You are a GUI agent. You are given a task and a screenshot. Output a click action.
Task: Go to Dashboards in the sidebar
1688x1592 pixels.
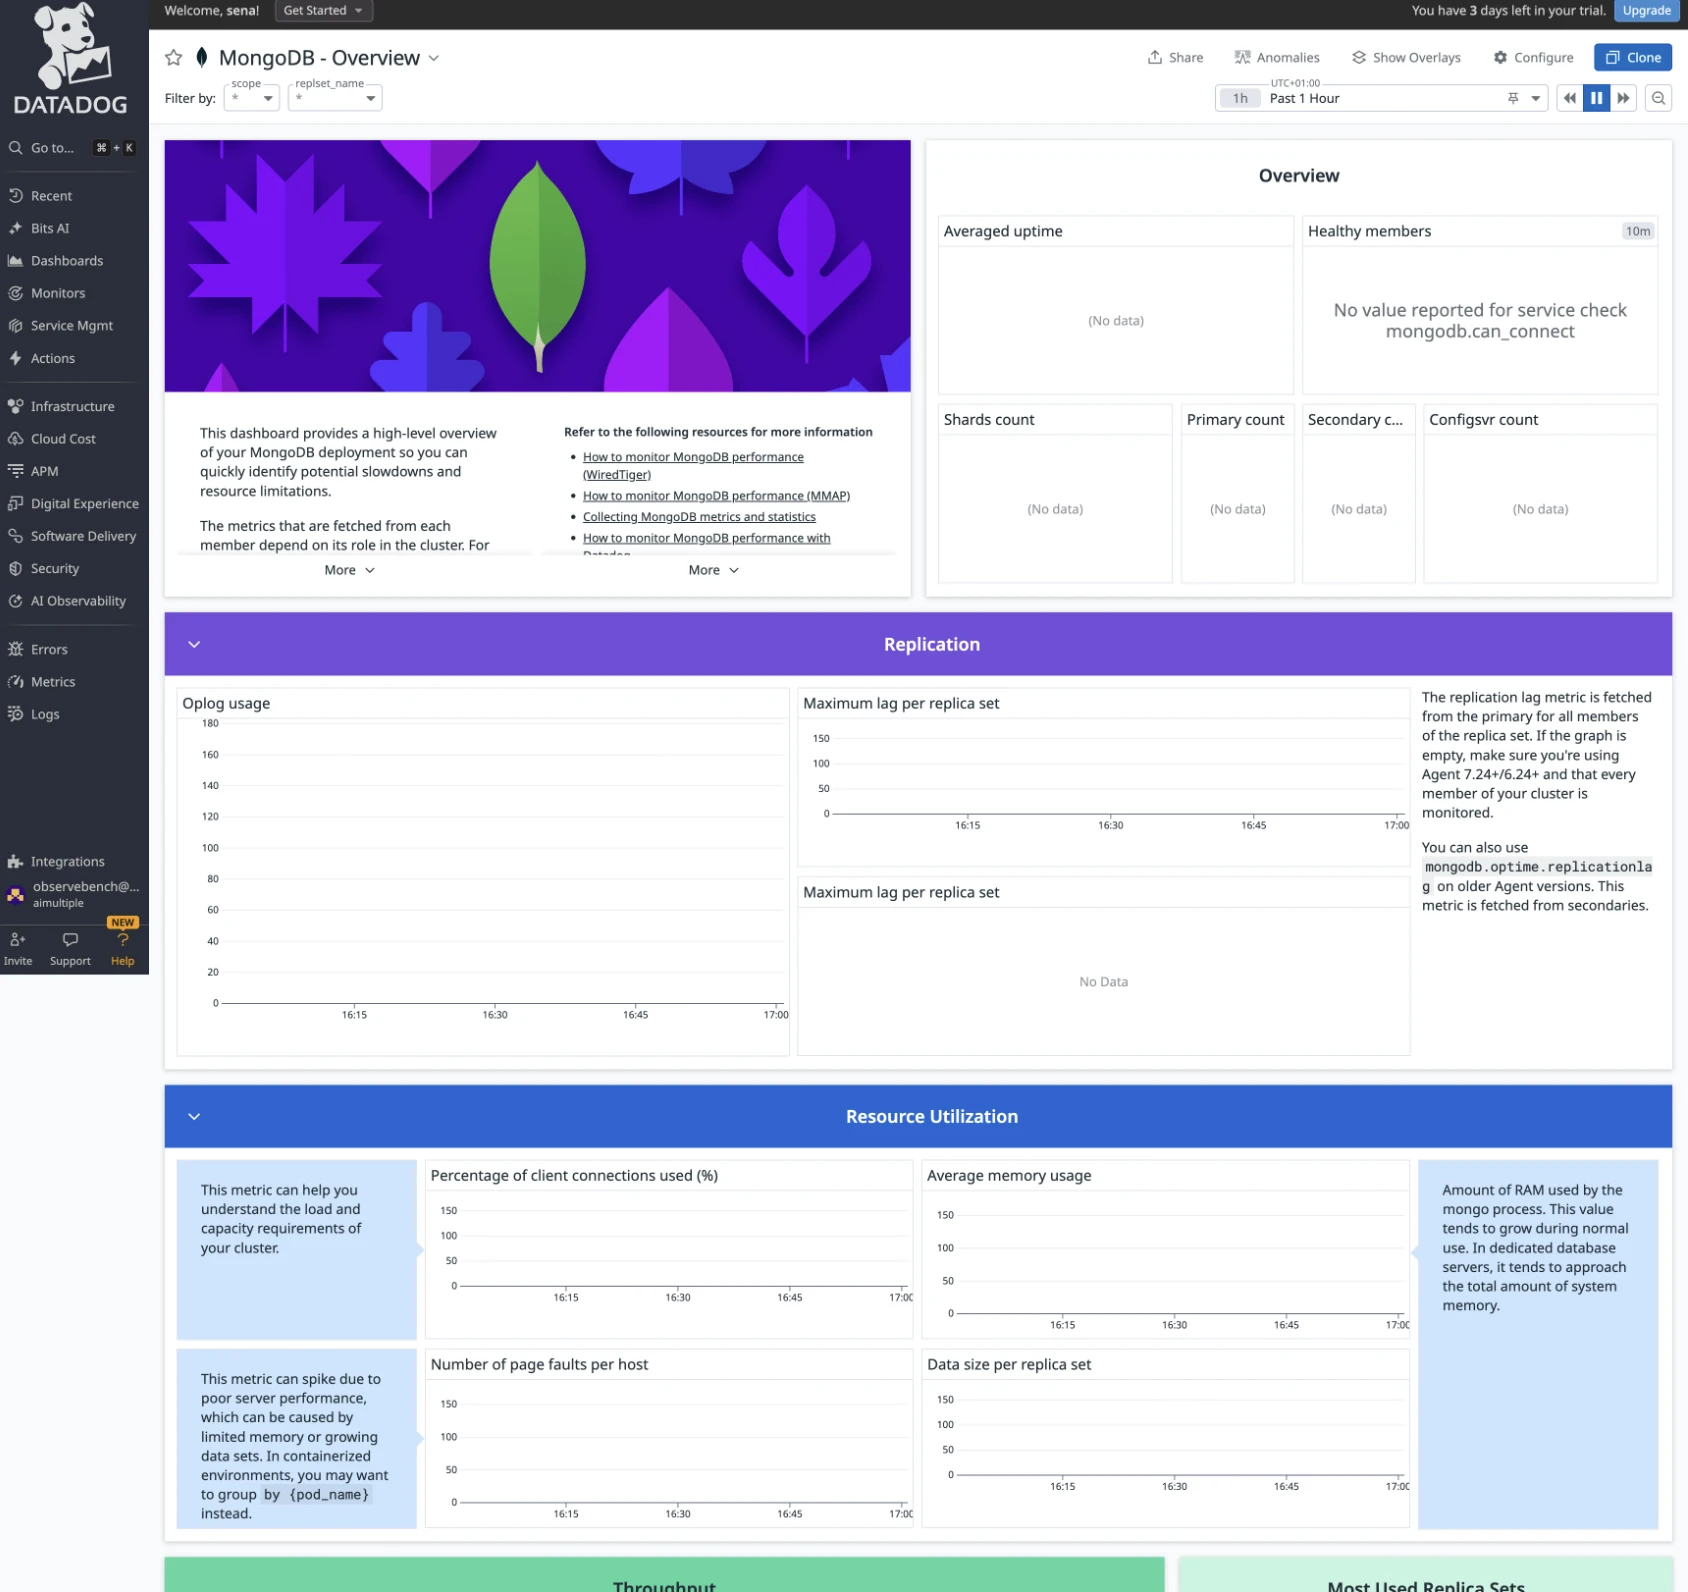[67, 261]
